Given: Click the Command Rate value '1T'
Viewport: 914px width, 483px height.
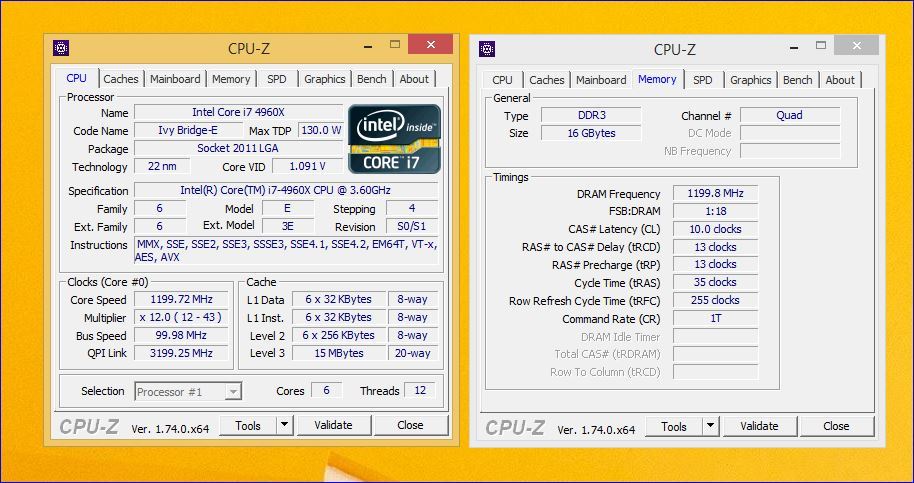Looking at the screenshot, I should tap(715, 319).
